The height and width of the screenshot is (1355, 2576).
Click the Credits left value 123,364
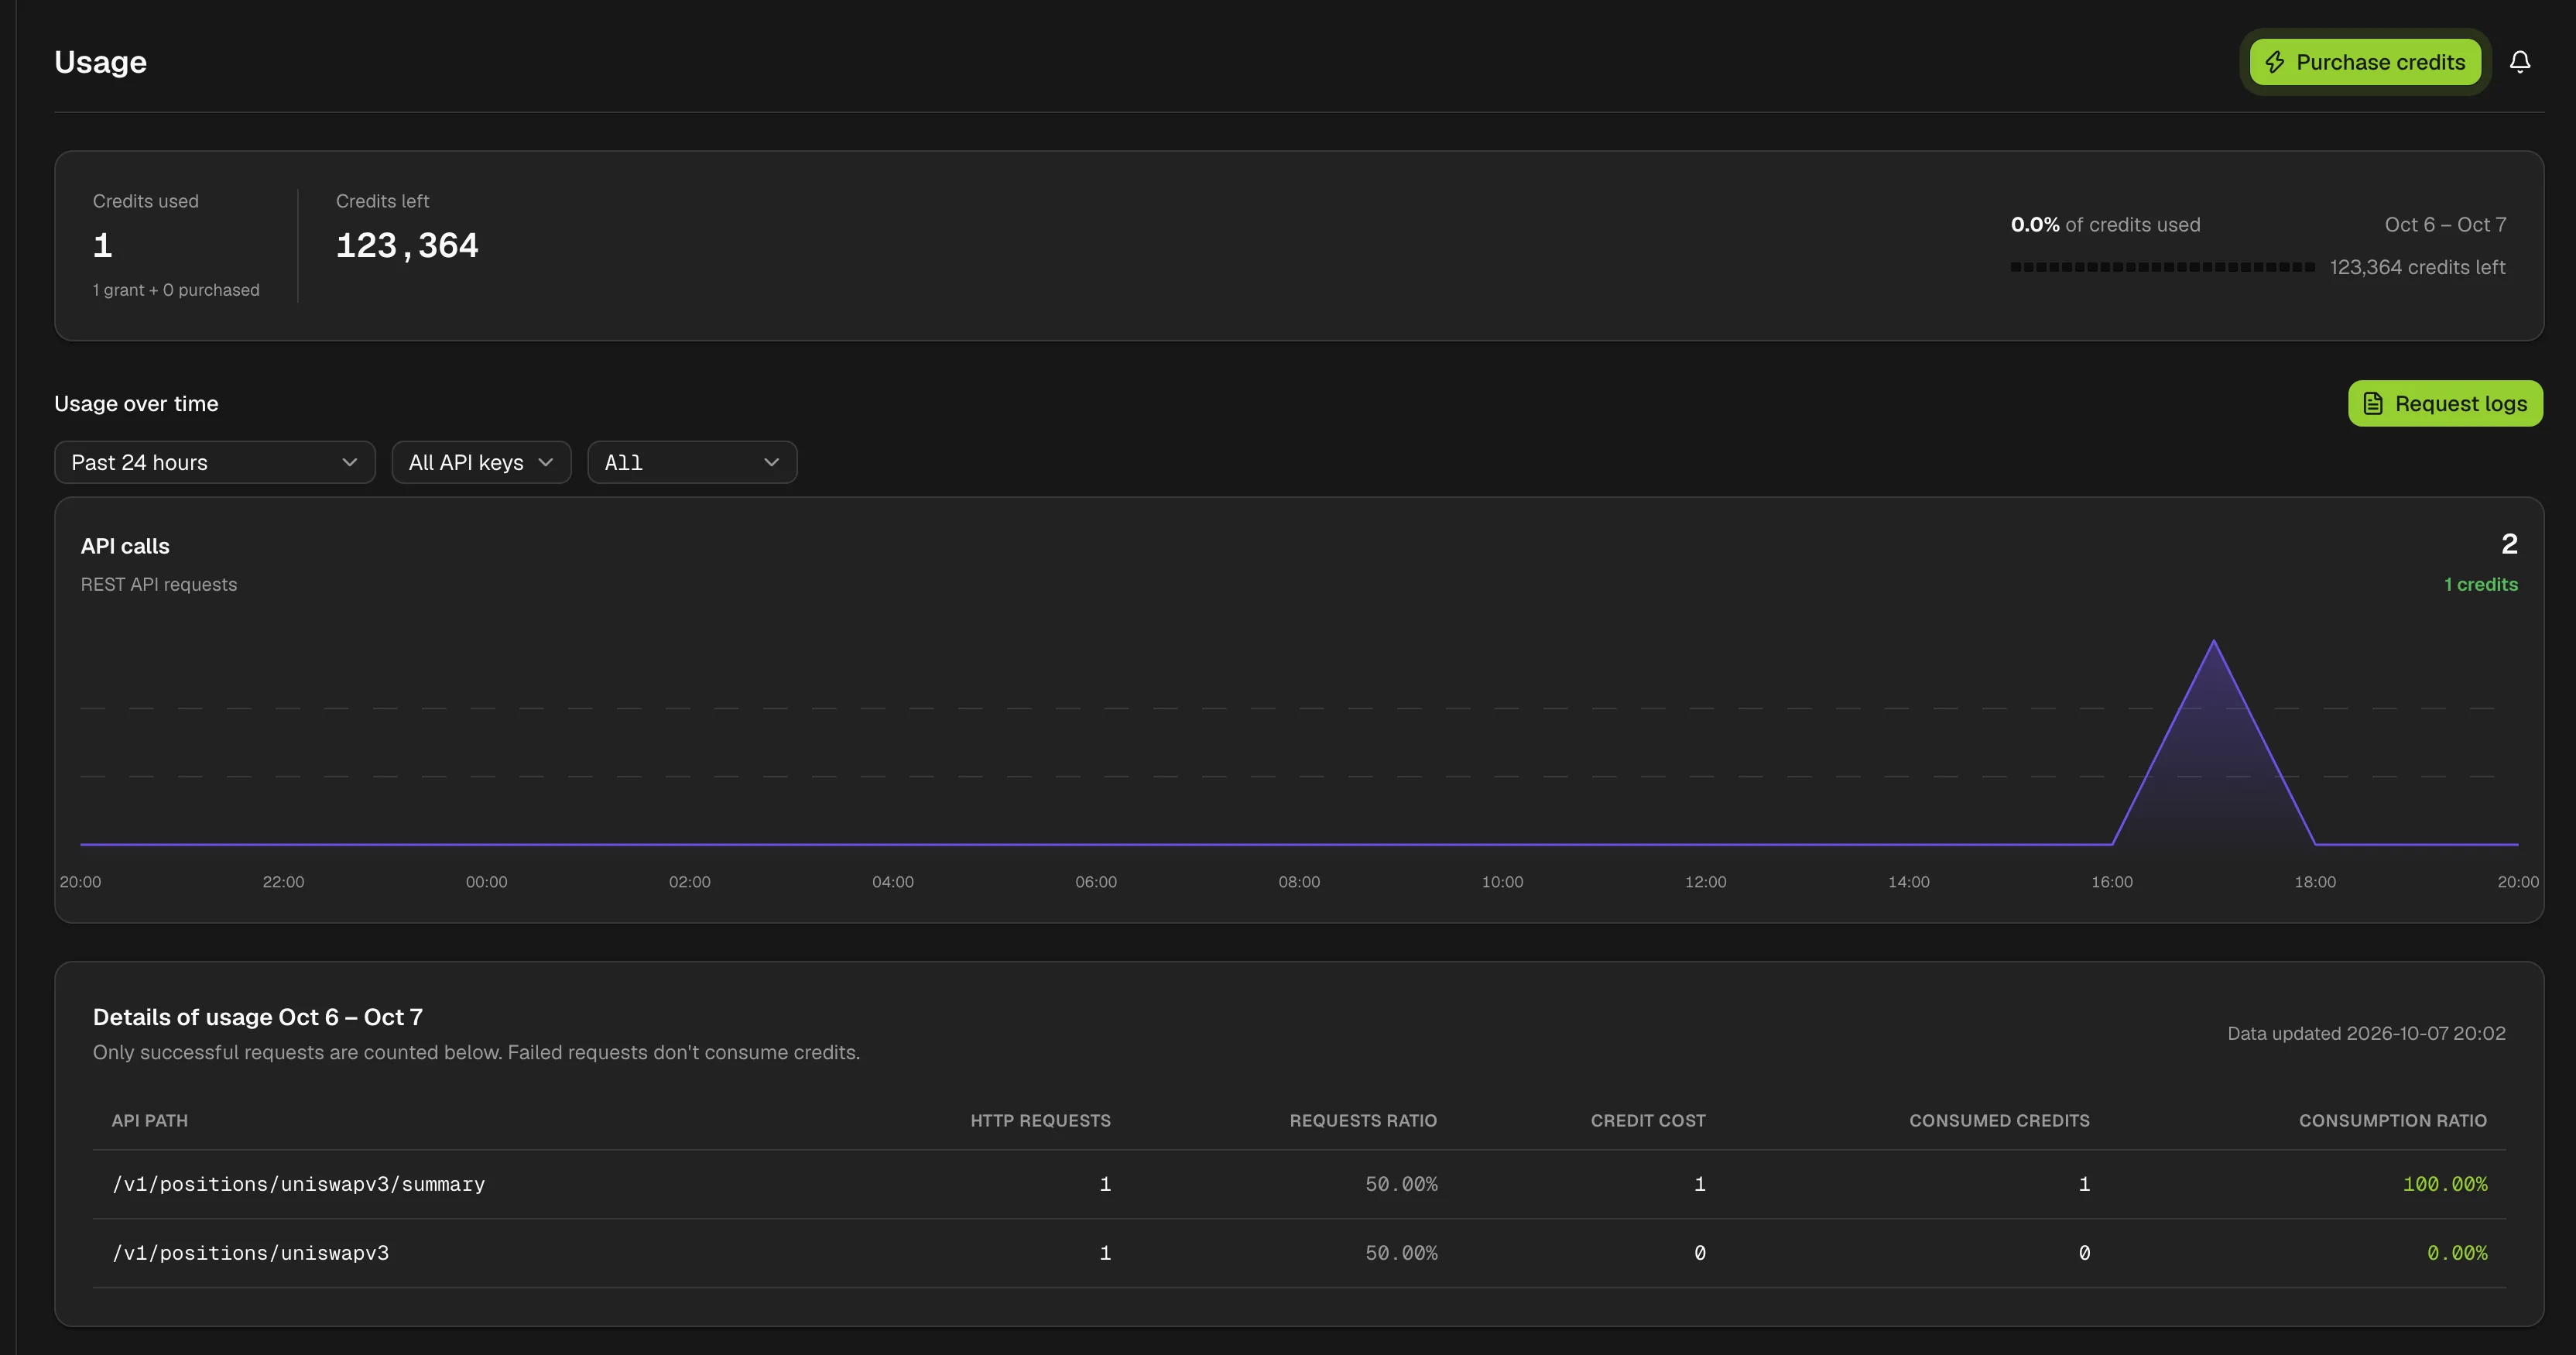(x=407, y=246)
